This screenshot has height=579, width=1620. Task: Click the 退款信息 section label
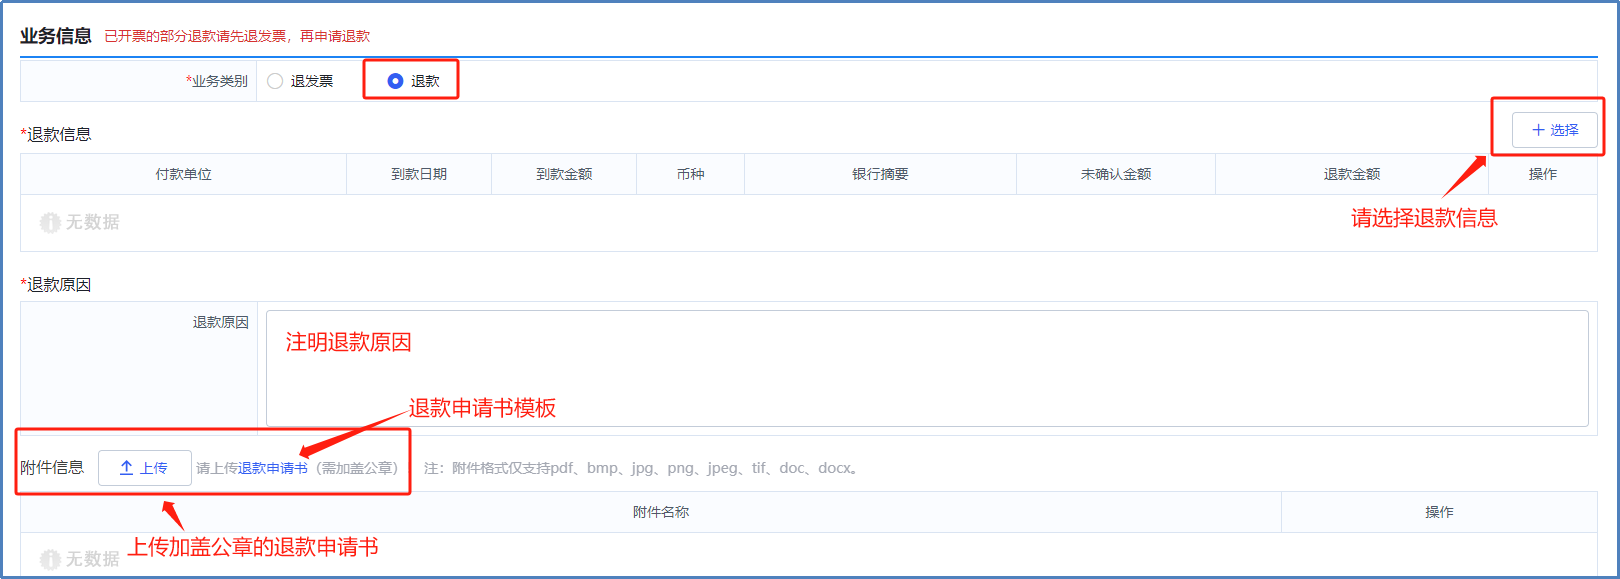point(56,134)
